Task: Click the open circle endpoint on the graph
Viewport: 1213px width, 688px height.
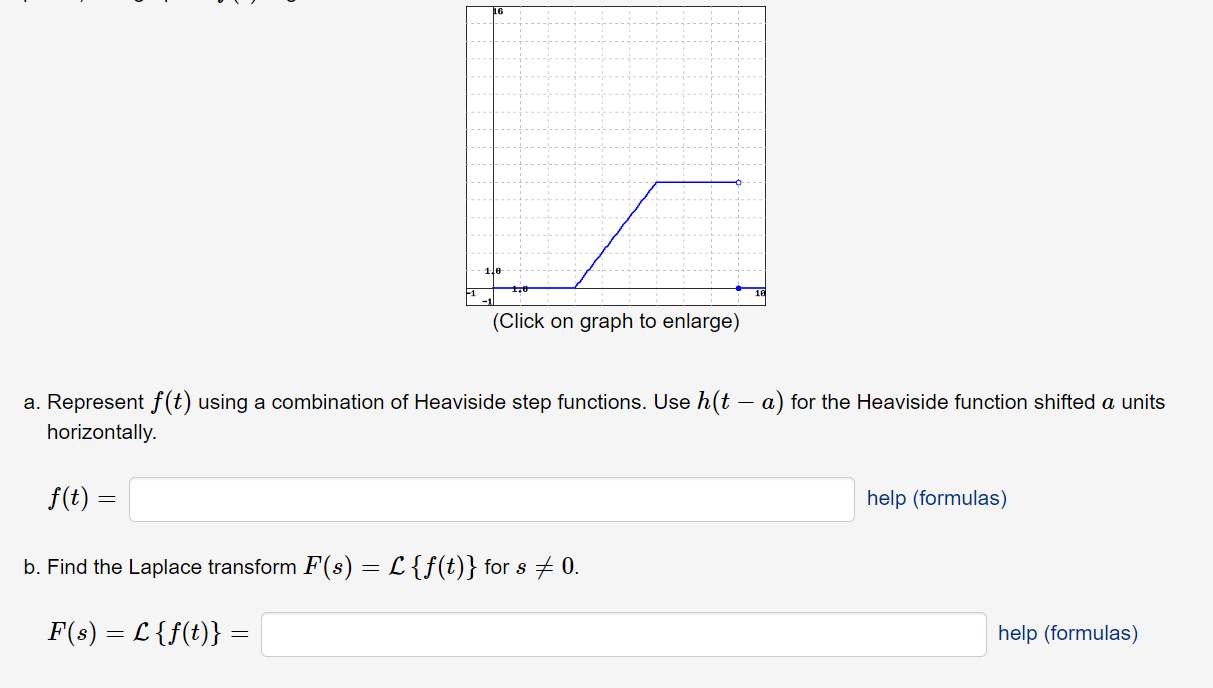Action: coord(738,182)
